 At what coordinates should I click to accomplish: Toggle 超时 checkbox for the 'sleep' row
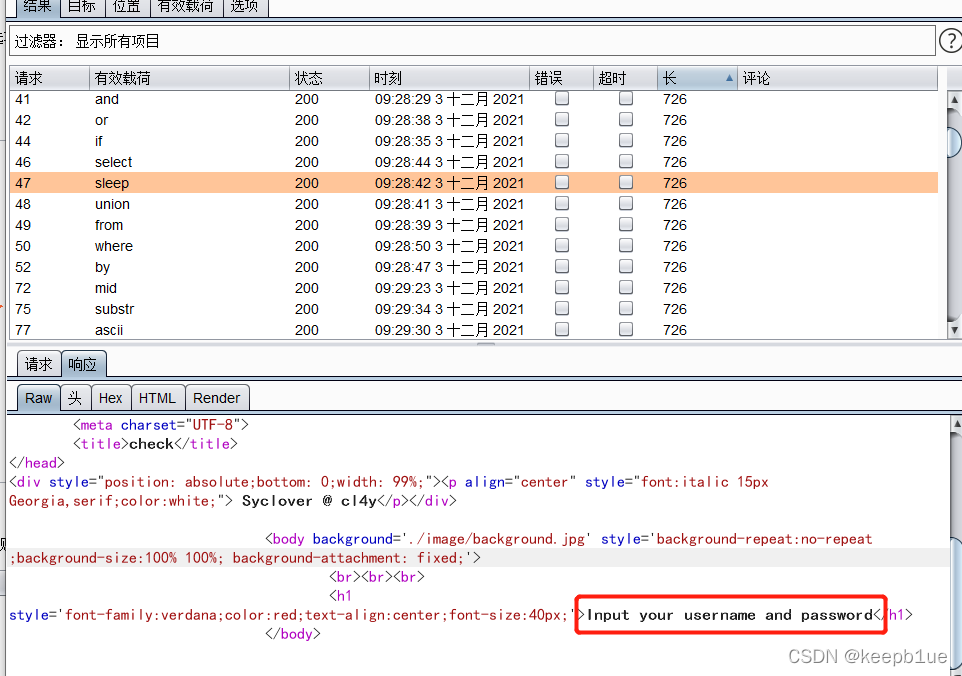coord(626,182)
